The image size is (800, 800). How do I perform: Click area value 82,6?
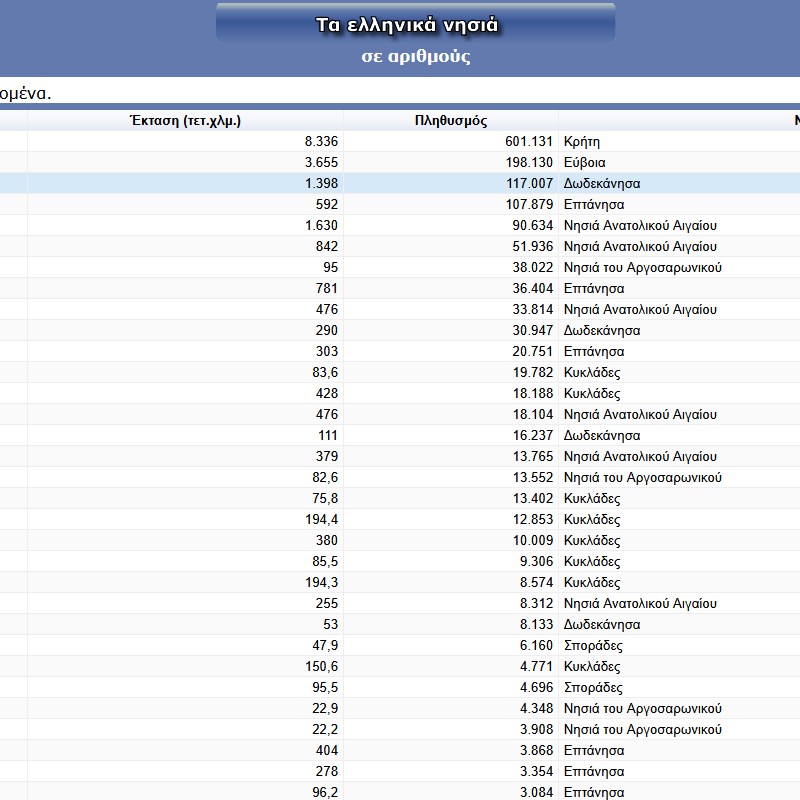coord(325,478)
